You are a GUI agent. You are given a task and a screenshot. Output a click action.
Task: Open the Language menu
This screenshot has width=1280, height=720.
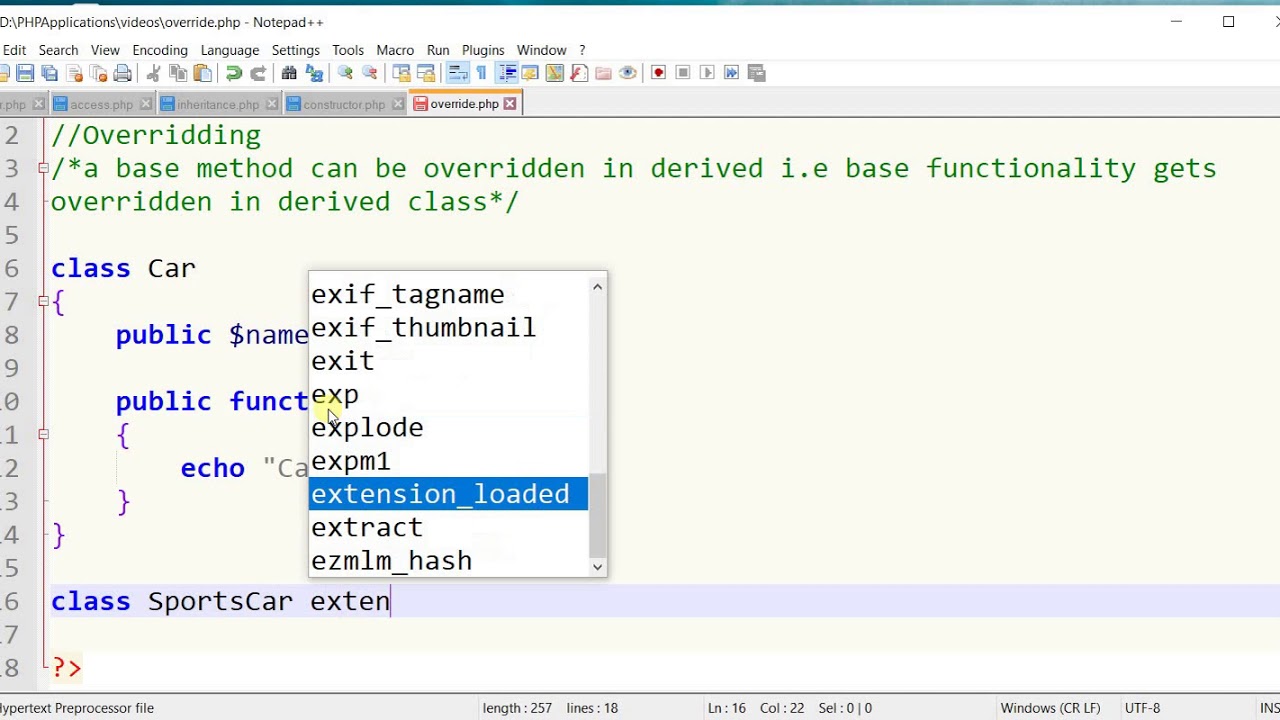[x=230, y=50]
